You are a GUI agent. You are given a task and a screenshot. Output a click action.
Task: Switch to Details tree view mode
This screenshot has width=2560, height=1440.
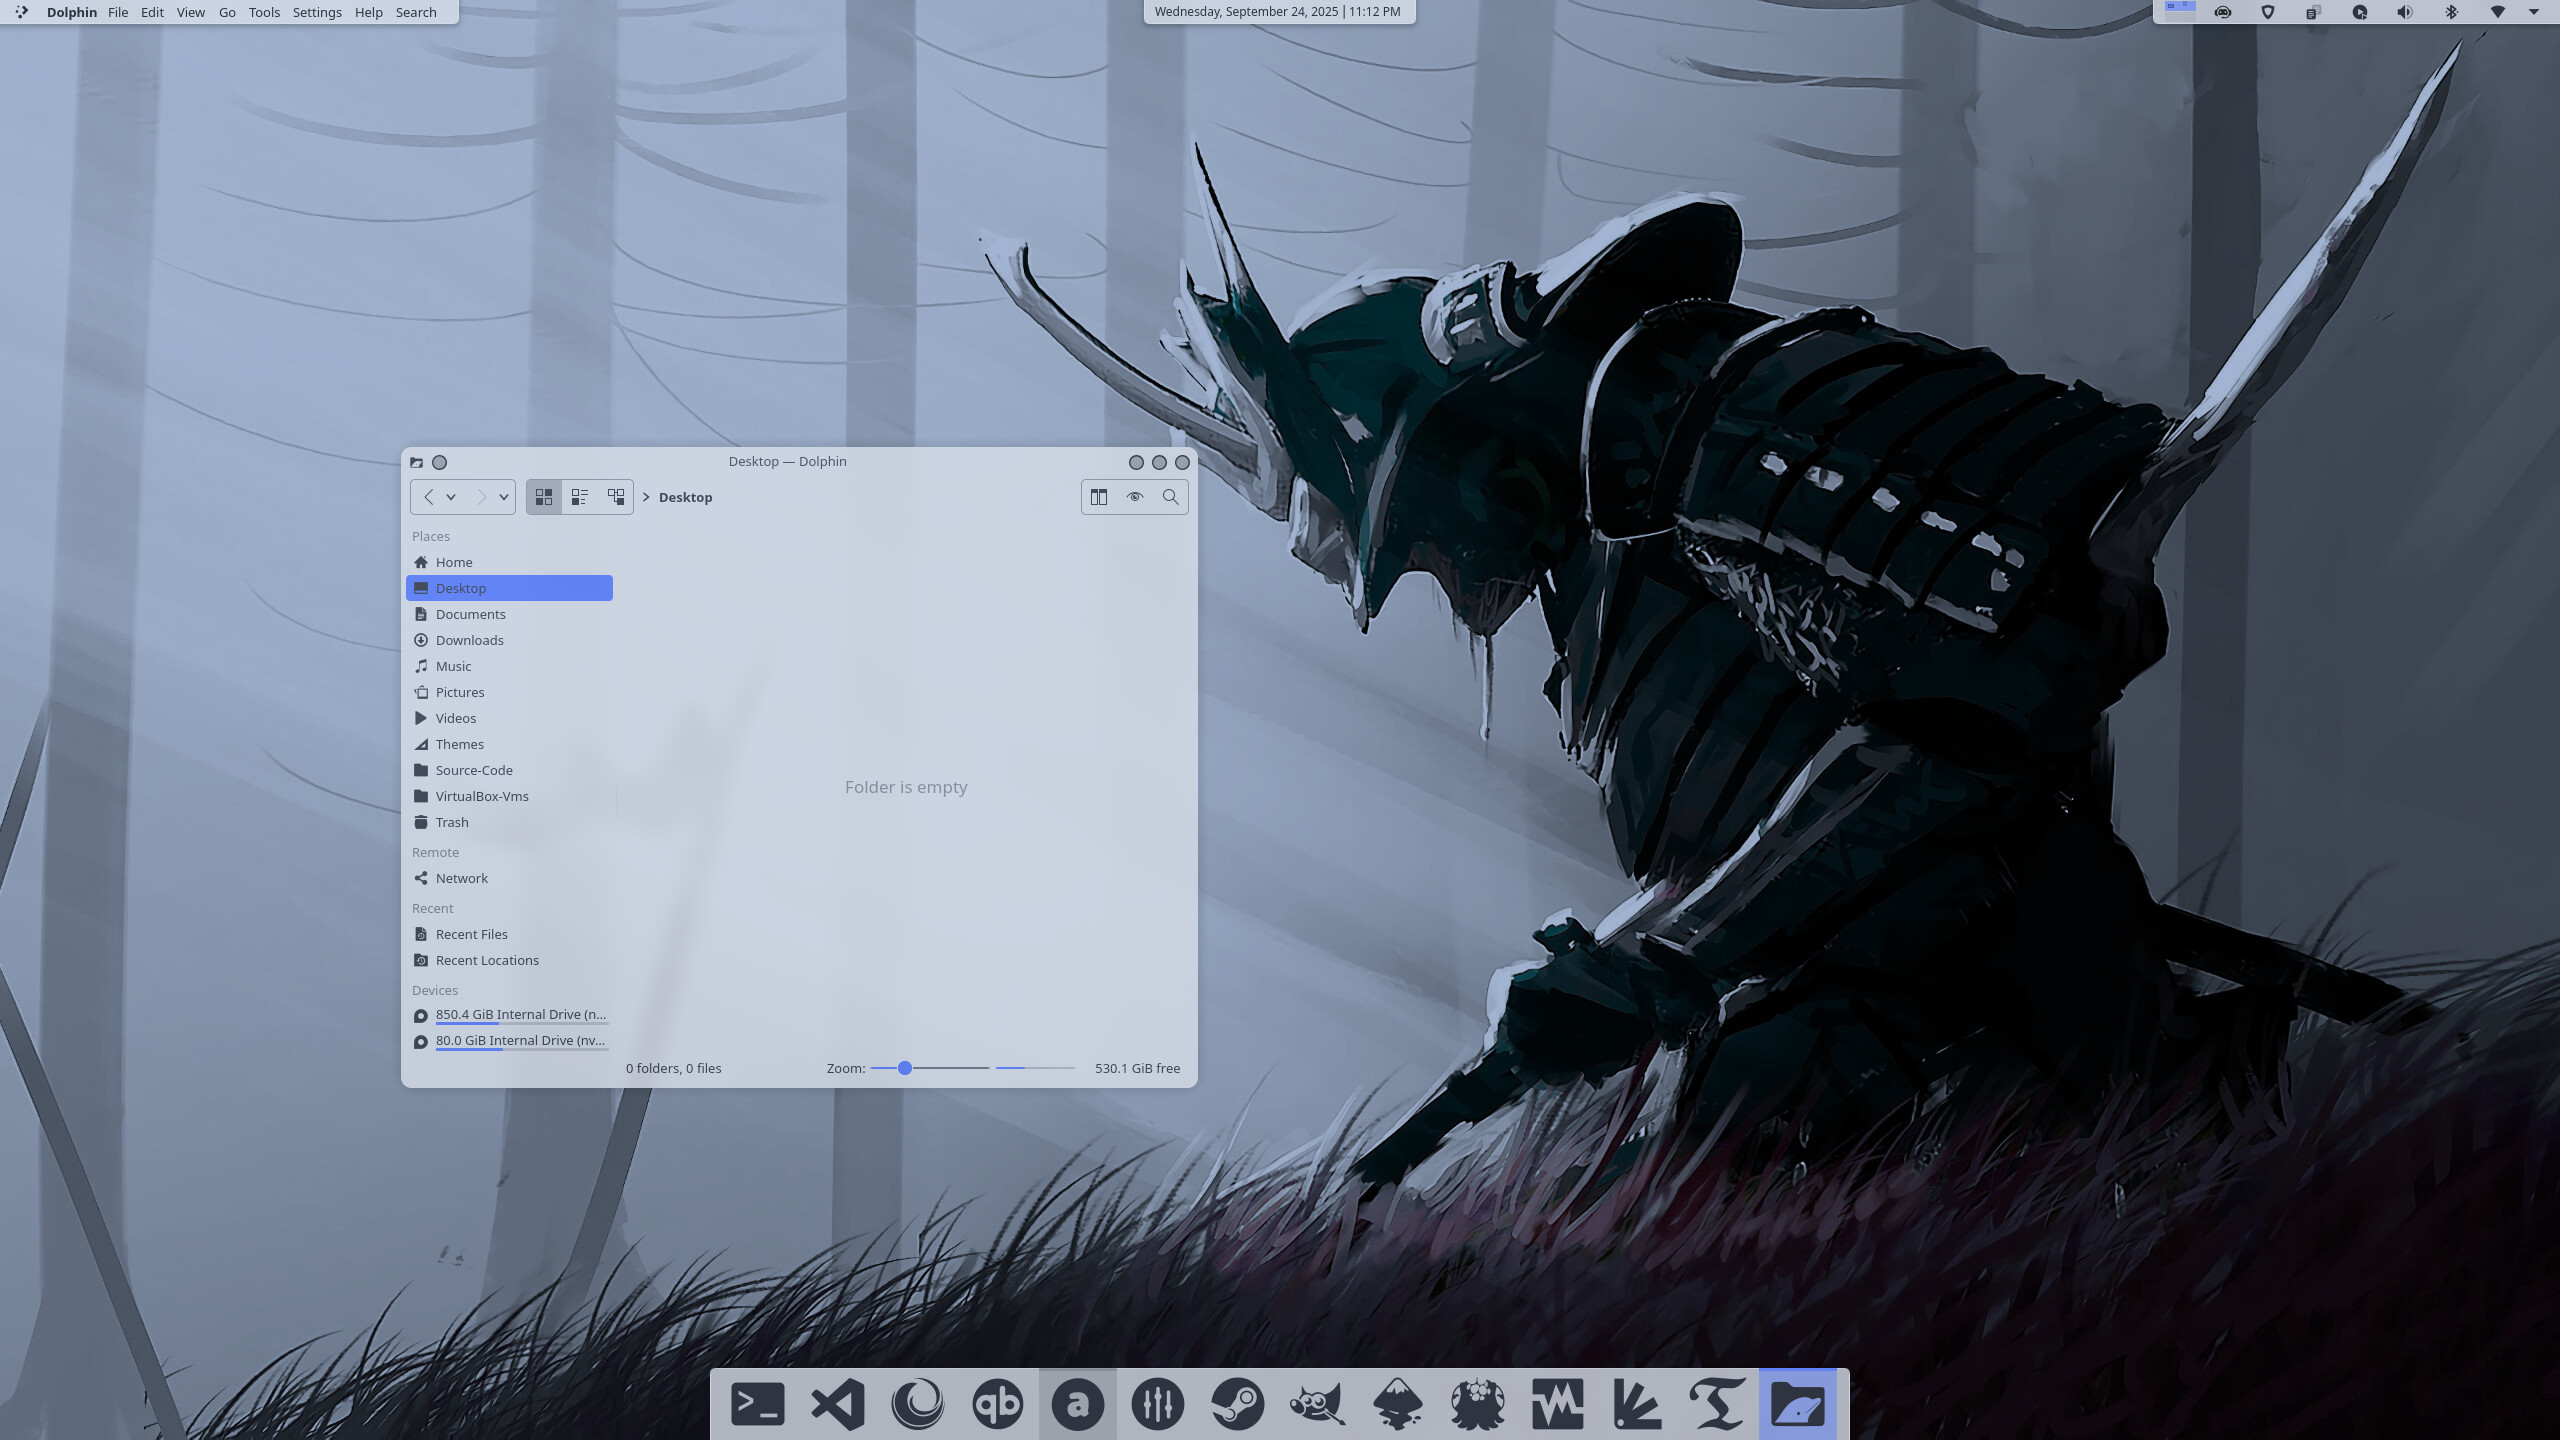tap(616, 497)
